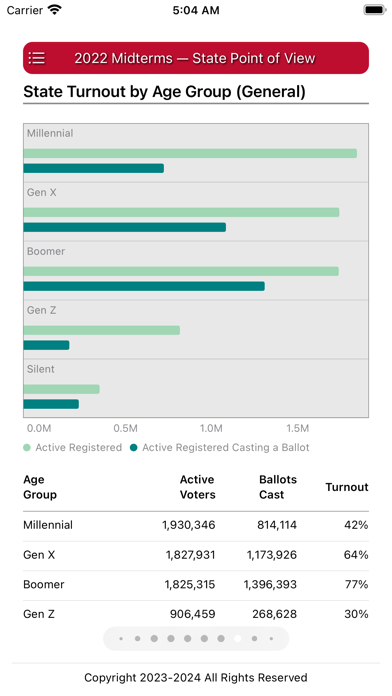392x696 pixels.
Task: Jump to the first page indicator dot
Action: (x=121, y=639)
